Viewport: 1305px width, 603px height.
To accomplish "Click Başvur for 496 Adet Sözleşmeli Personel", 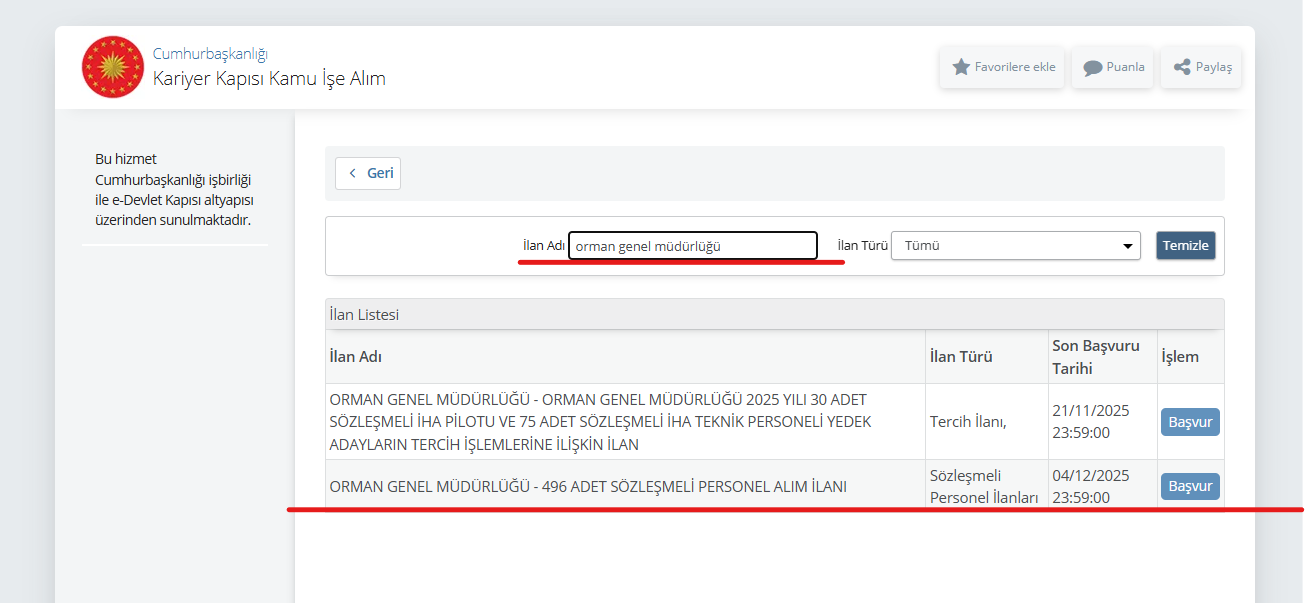I will pyautogui.click(x=1190, y=487).
